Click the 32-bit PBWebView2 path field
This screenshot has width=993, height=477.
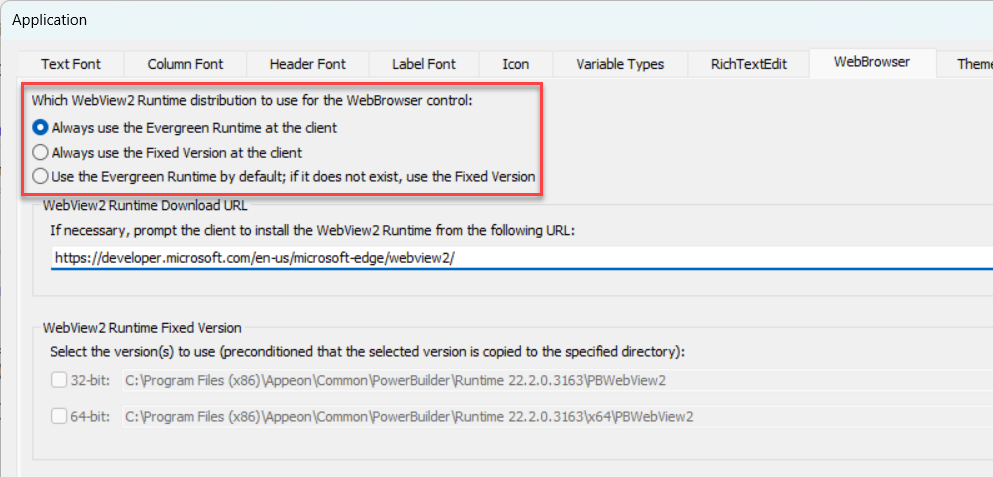(x=550, y=380)
